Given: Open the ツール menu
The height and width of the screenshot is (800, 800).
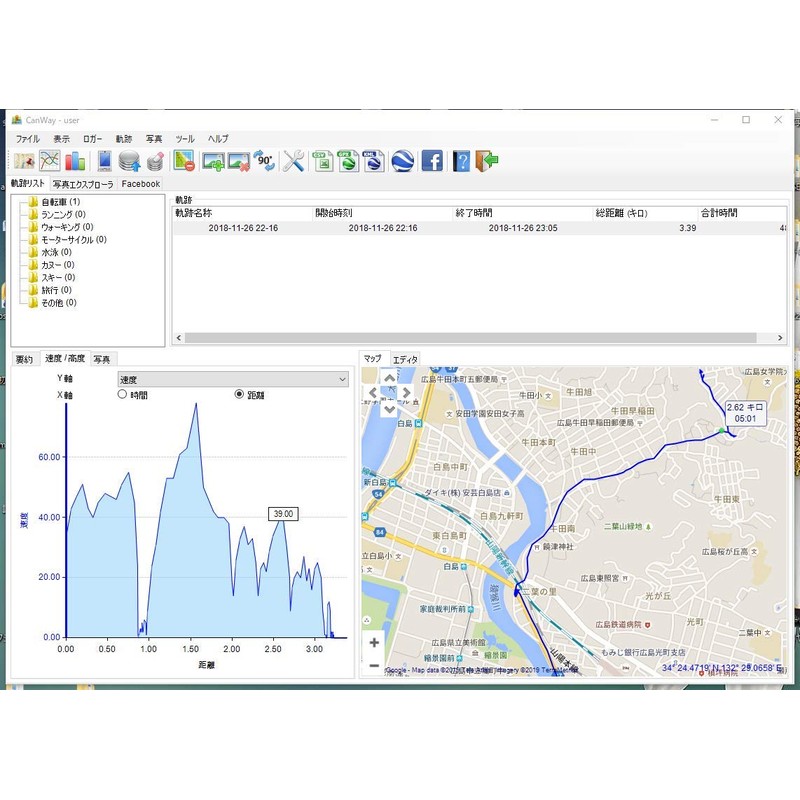Looking at the screenshot, I should (x=185, y=139).
